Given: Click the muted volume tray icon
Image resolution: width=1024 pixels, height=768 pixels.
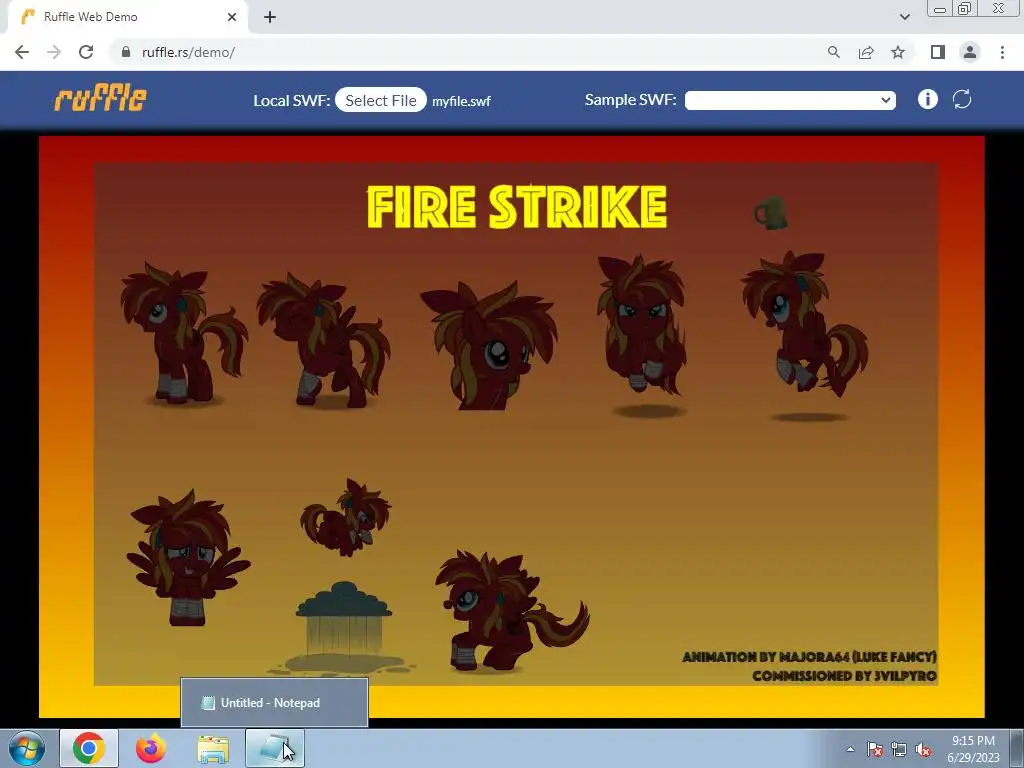Looking at the screenshot, I should coord(923,749).
